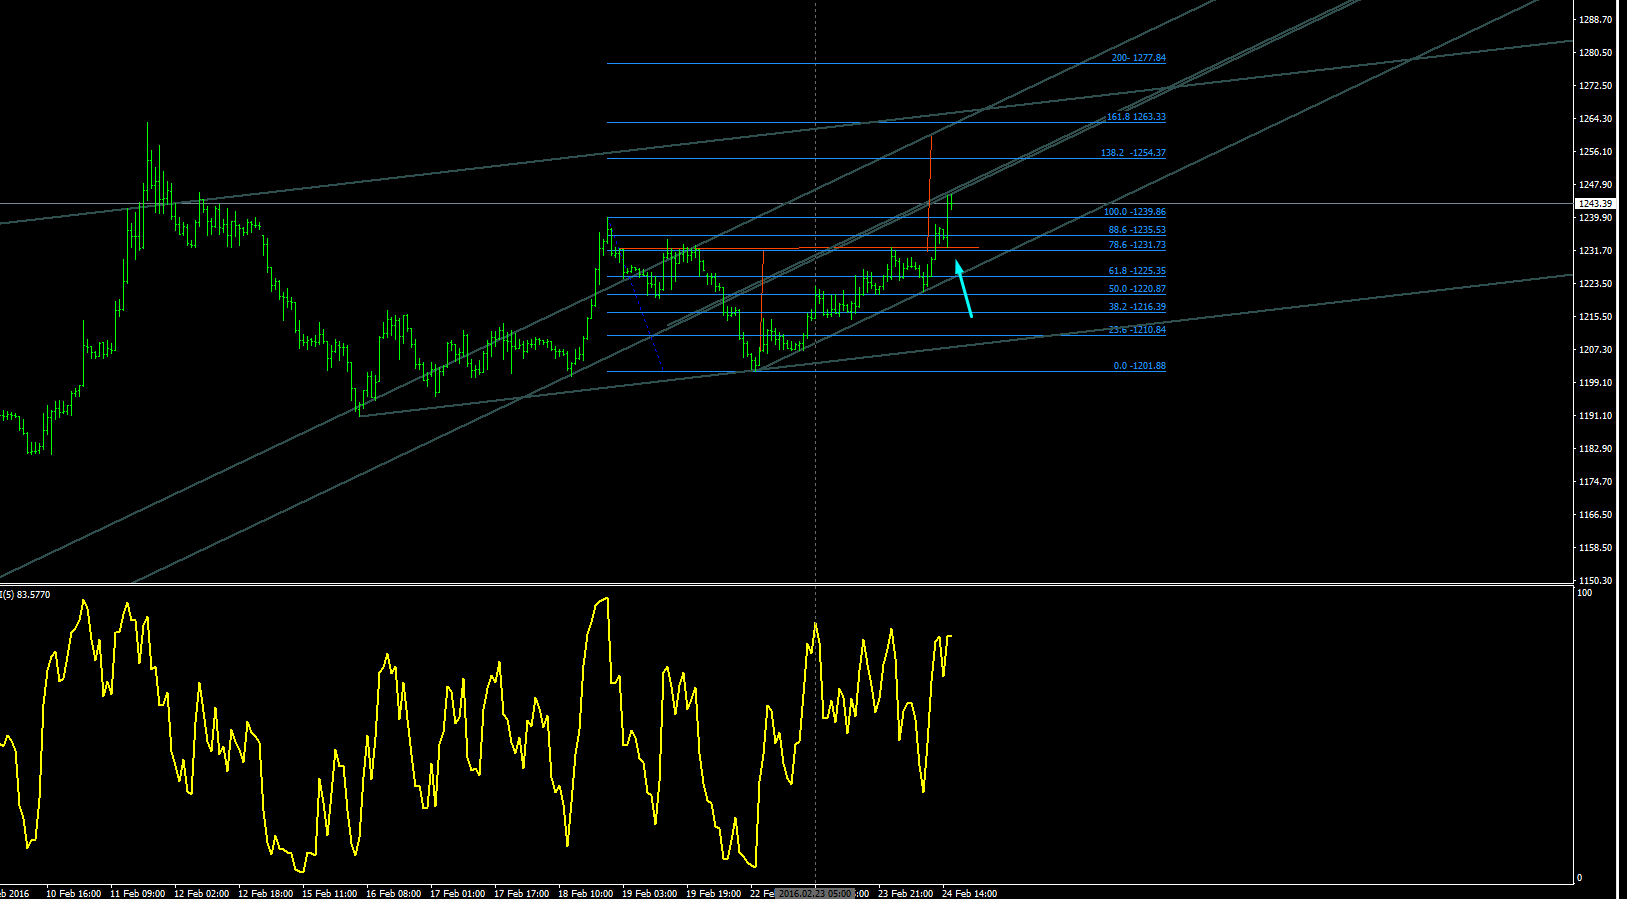Click 1239.90 on the price axis
The image size is (1627, 899).
click(x=1595, y=218)
